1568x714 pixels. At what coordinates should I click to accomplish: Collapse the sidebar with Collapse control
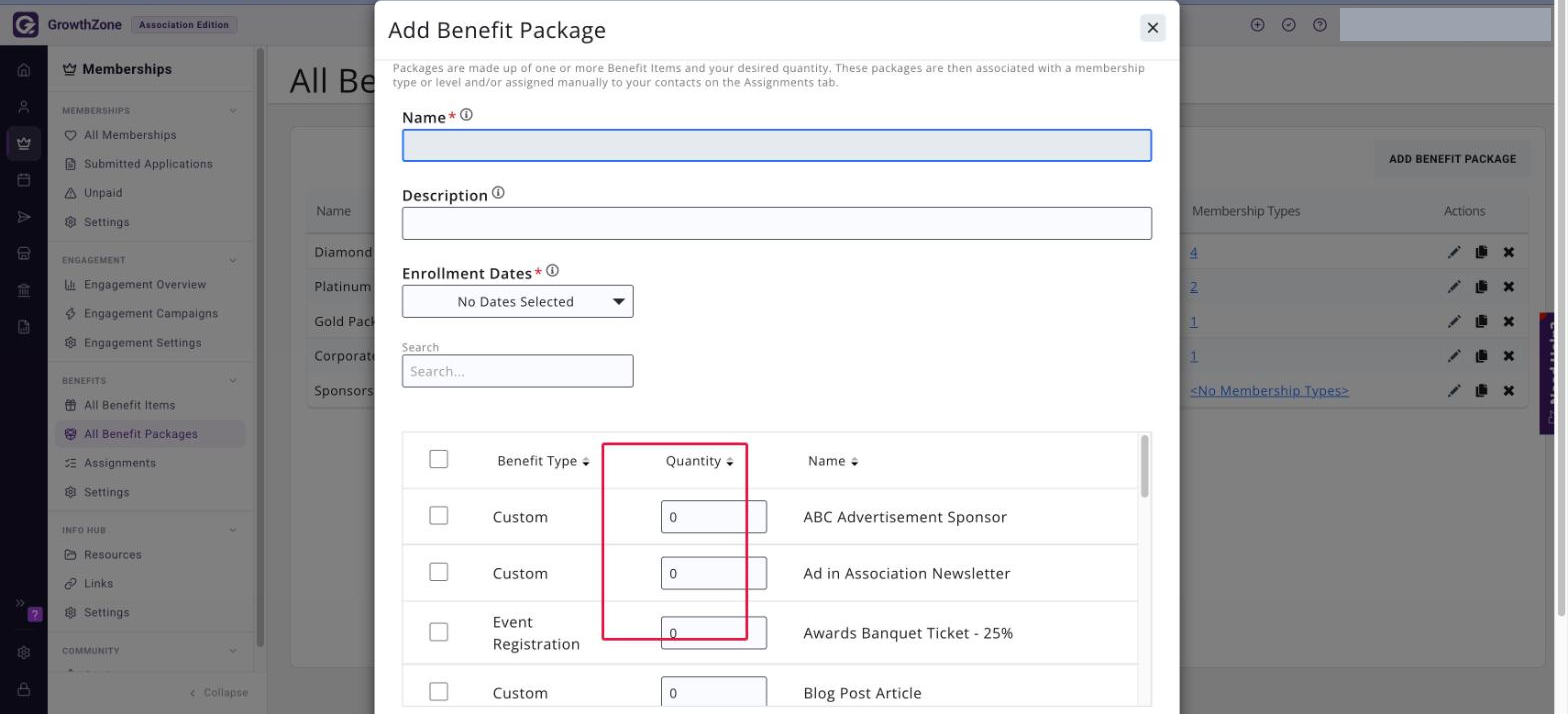(218, 692)
